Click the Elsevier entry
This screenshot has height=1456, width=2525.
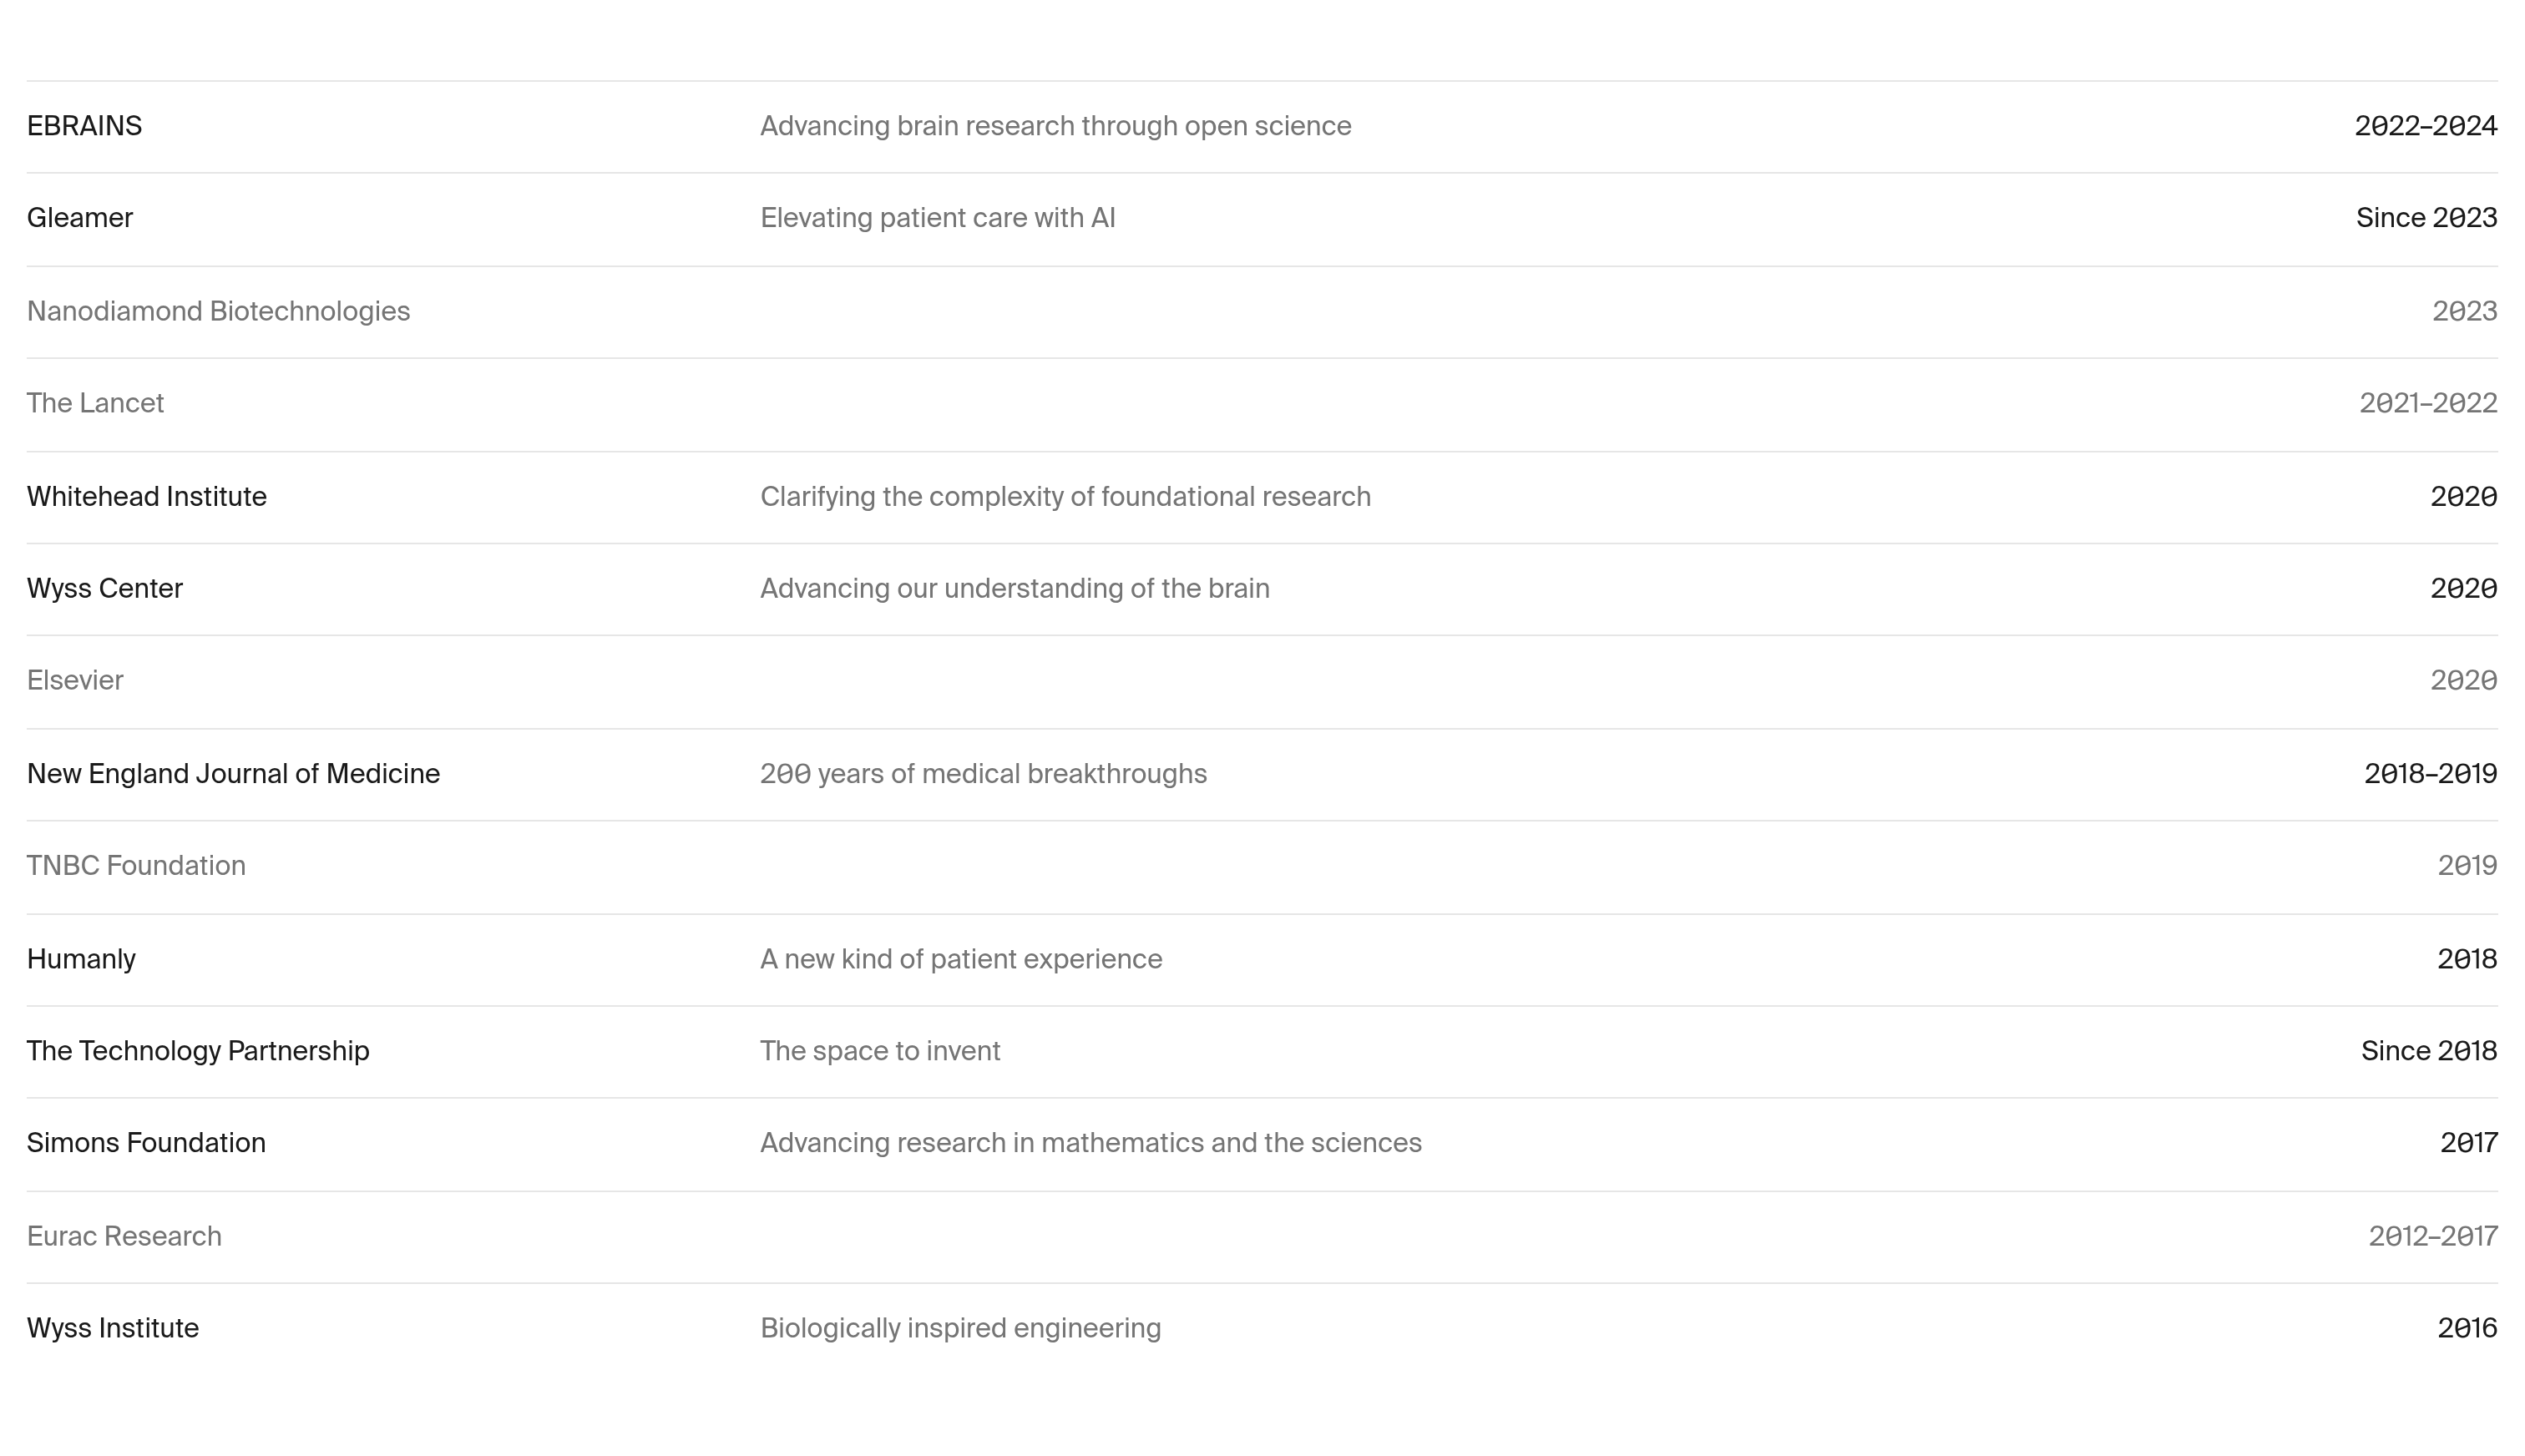[75, 681]
